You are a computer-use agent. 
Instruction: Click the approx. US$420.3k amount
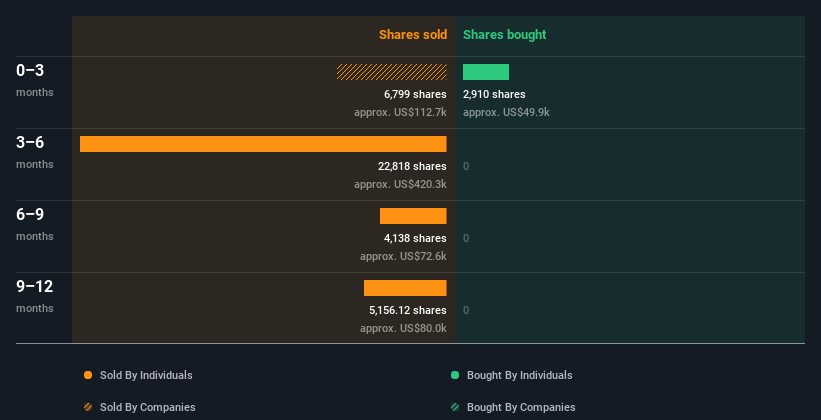(401, 184)
